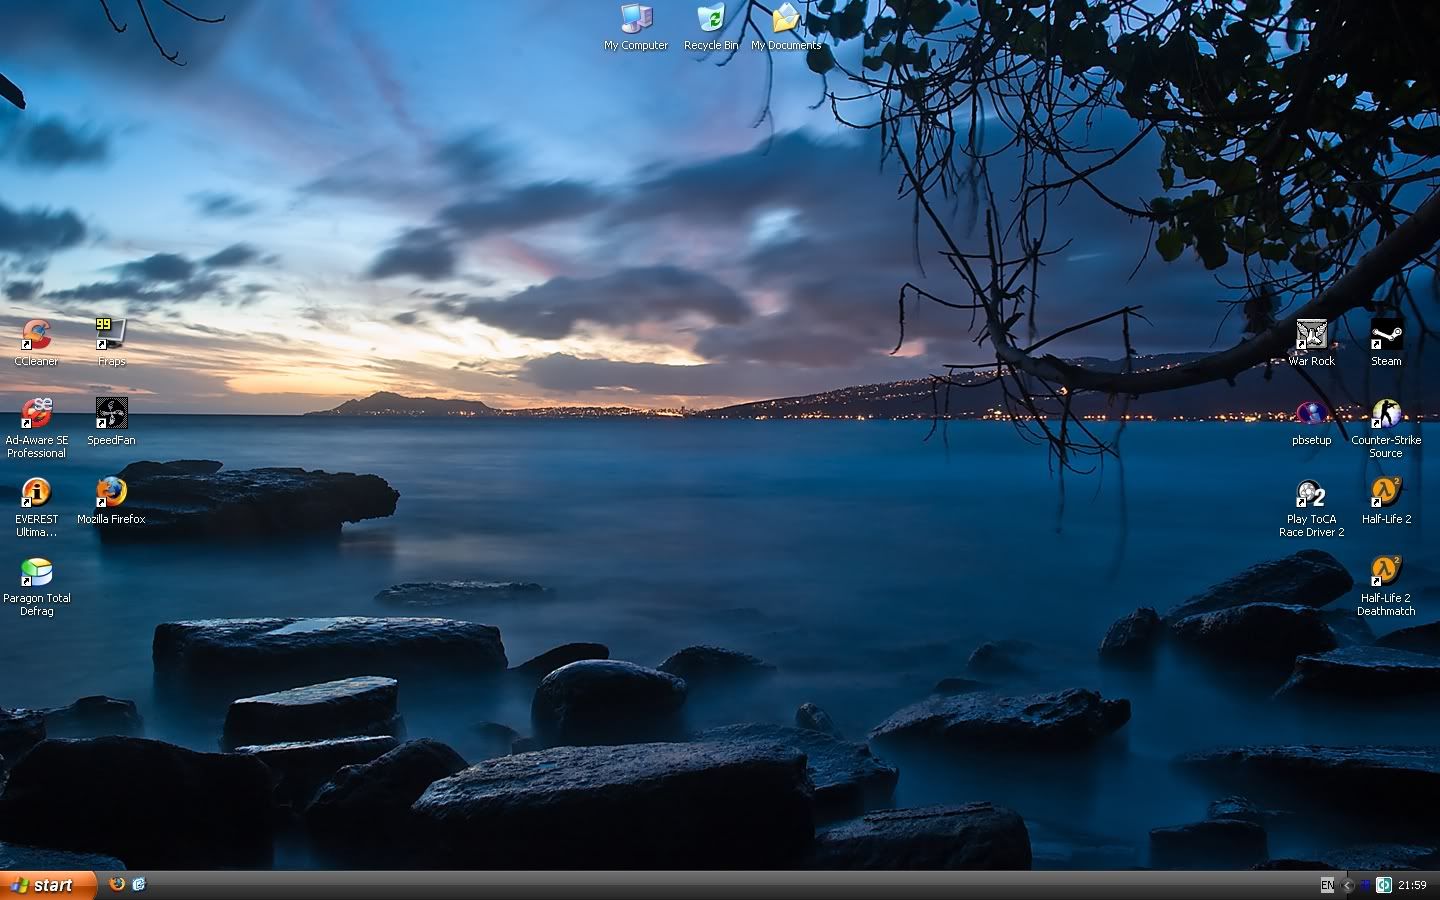
Task: Click the 21:59 taskbar clock
Action: pos(1412,885)
